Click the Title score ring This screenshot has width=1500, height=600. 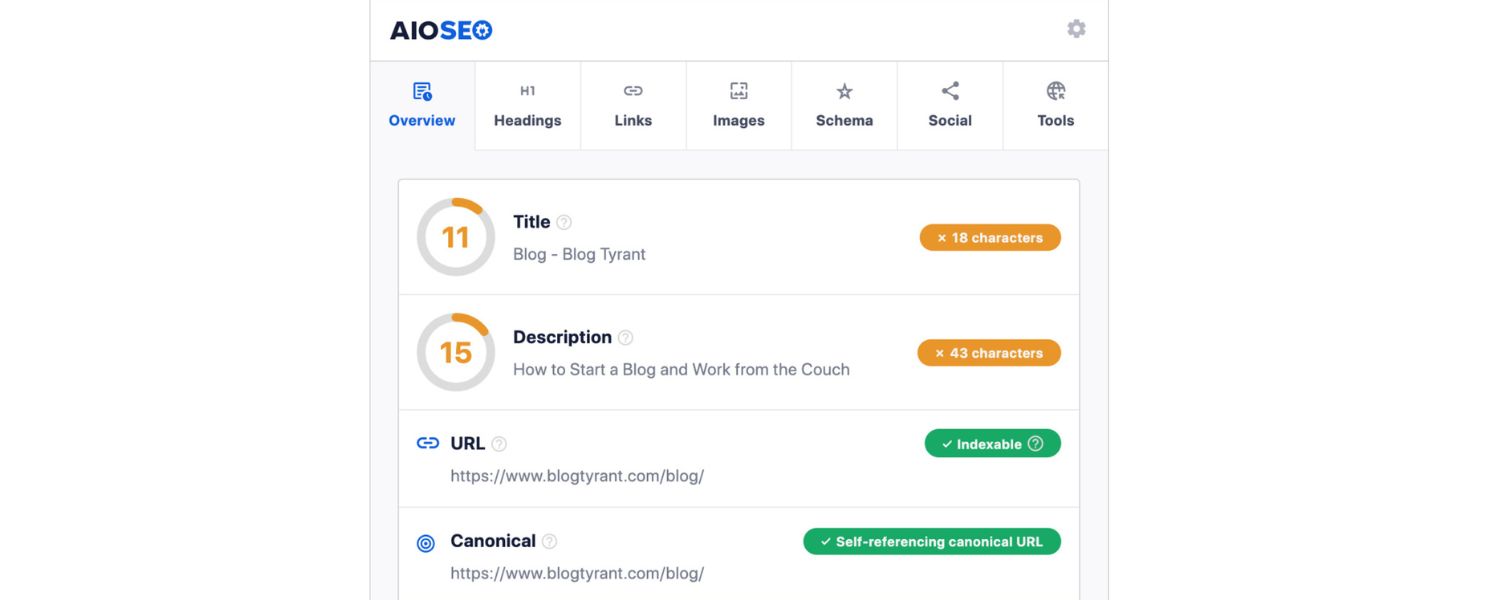[455, 237]
